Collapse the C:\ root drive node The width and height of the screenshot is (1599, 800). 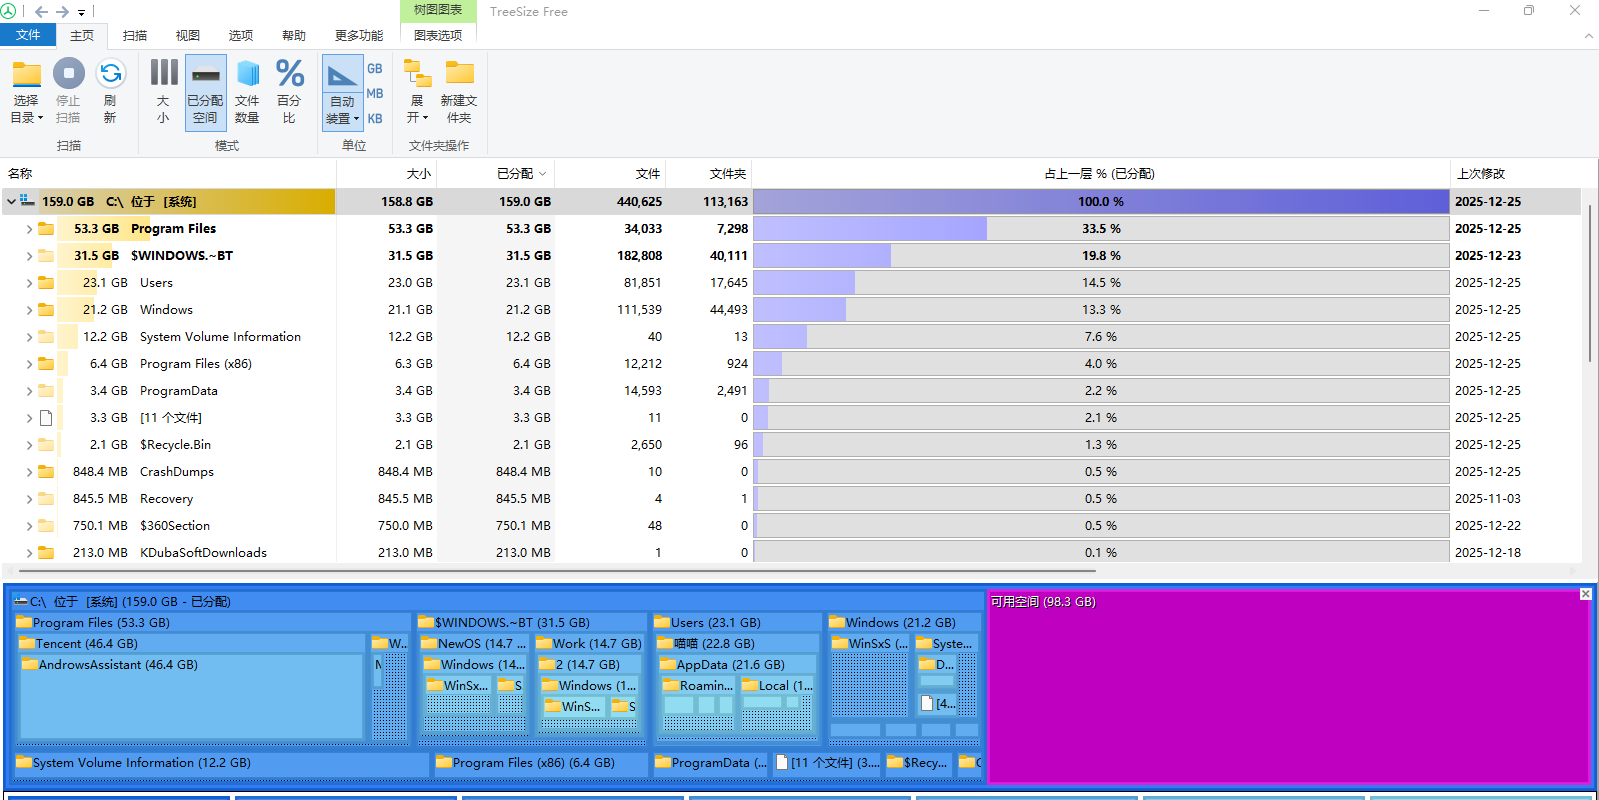[x=11, y=202]
